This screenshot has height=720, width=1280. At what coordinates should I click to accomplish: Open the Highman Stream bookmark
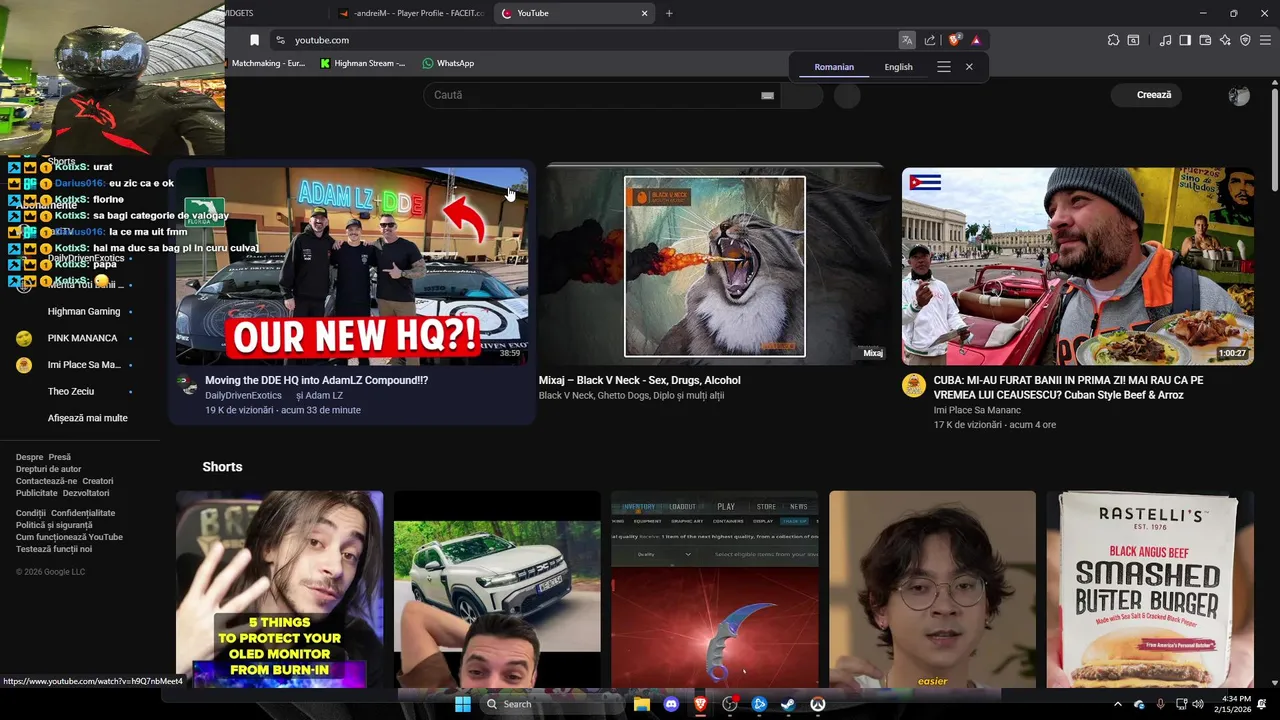363,63
